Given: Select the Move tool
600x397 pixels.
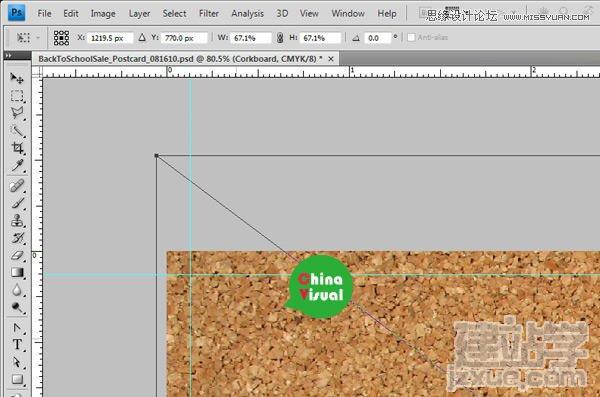Looking at the screenshot, I should point(17,78).
